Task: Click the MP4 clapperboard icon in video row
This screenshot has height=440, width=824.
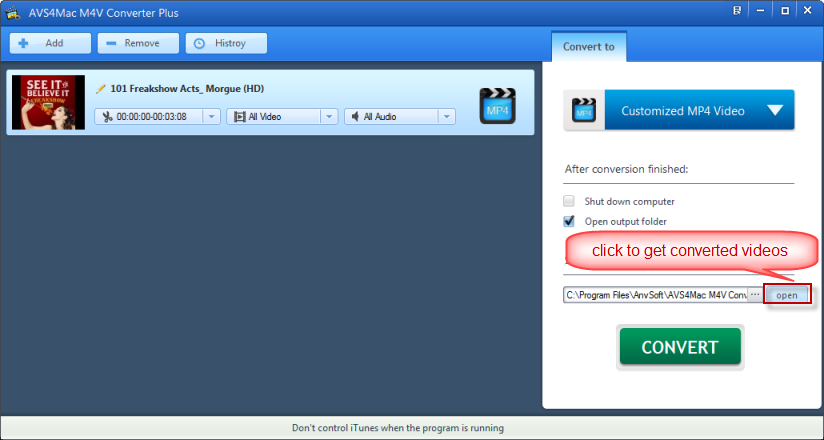Action: tap(497, 106)
